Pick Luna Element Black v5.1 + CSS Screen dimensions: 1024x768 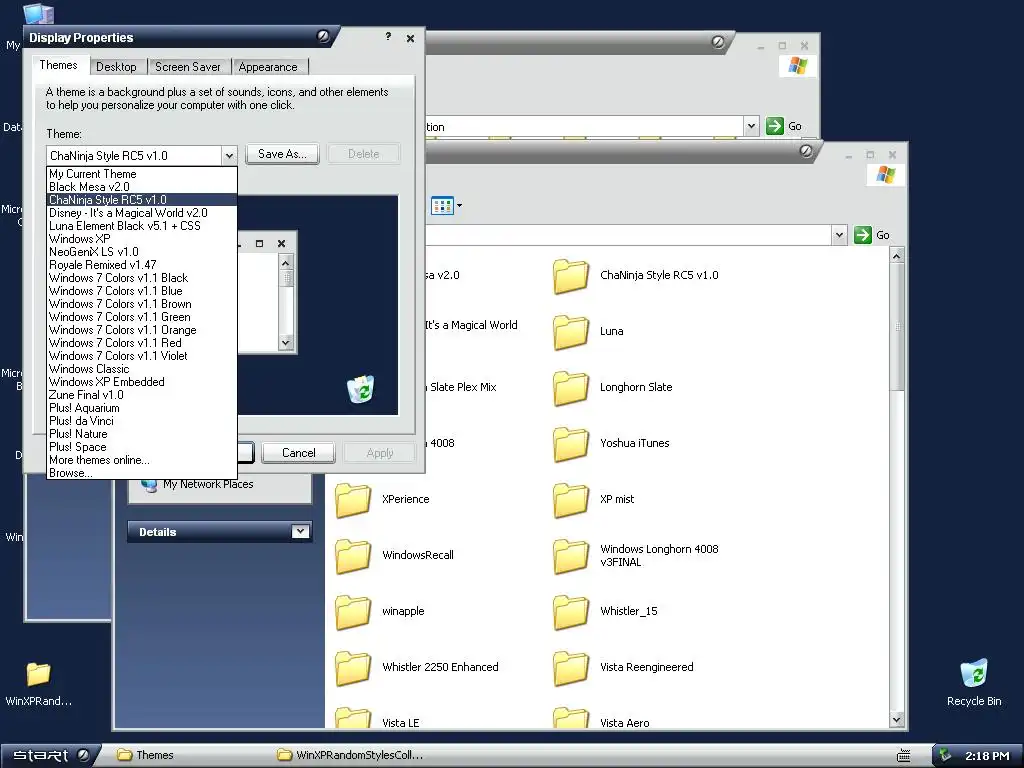coord(142,226)
